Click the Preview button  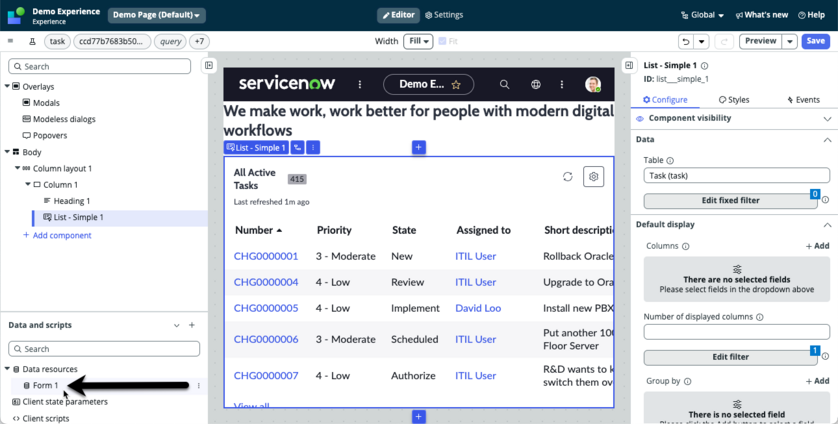click(761, 41)
